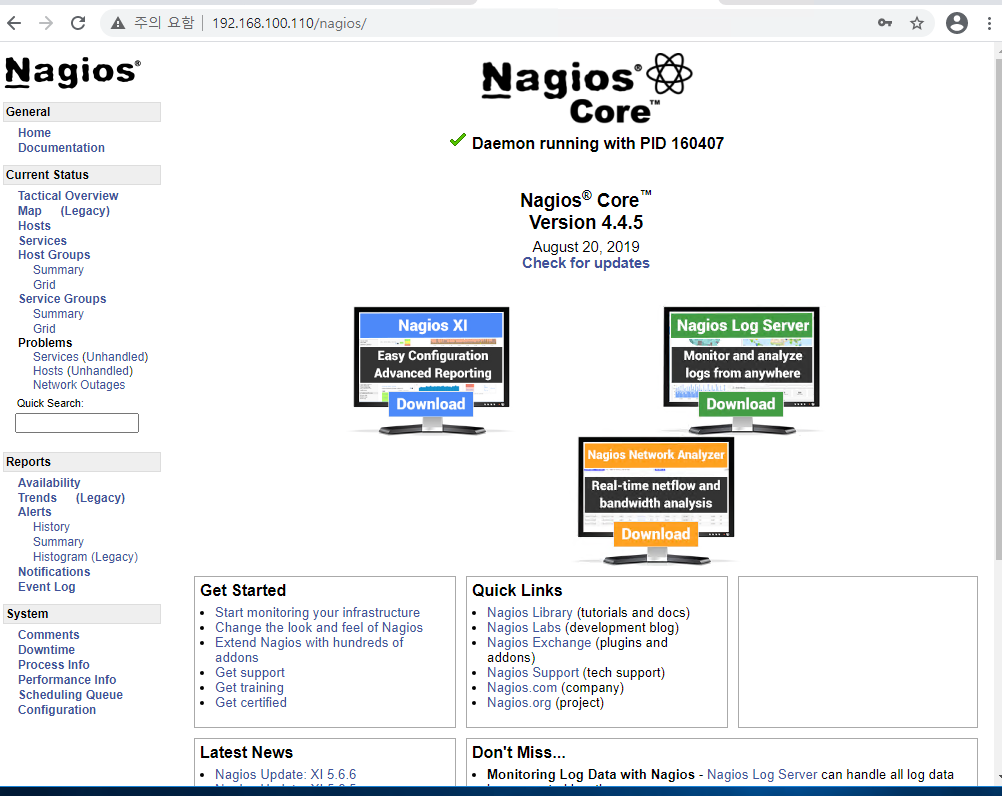Open the Availability report
1002x796 pixels.
tap(49, 483)
